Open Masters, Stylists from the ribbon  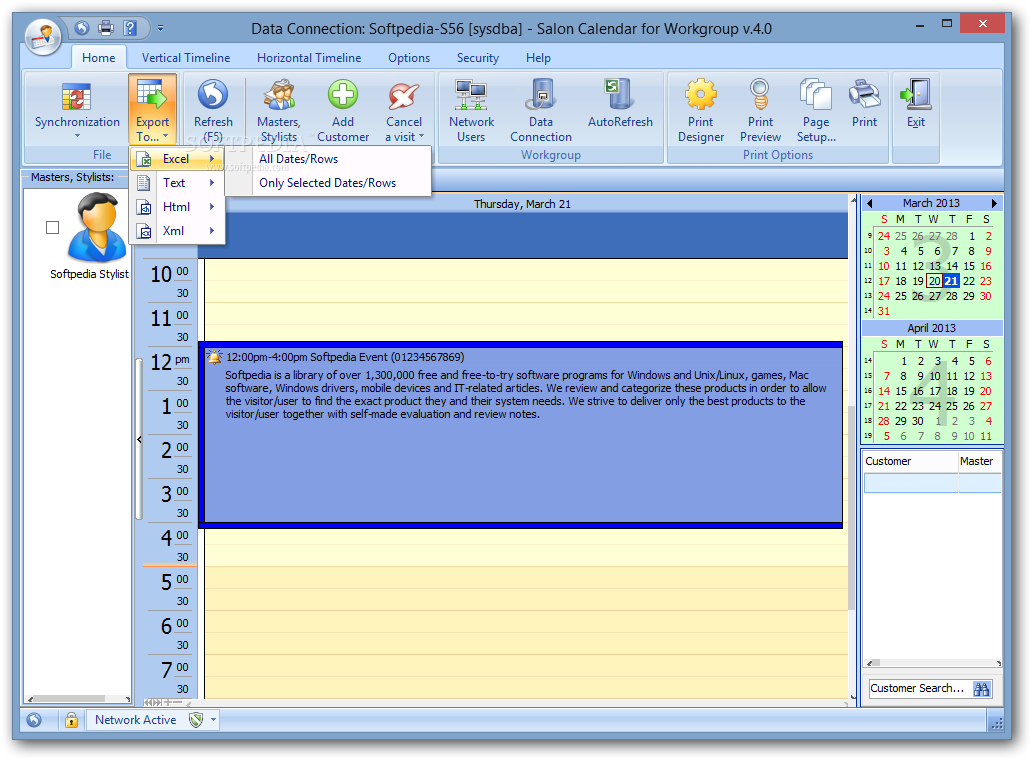279,109
